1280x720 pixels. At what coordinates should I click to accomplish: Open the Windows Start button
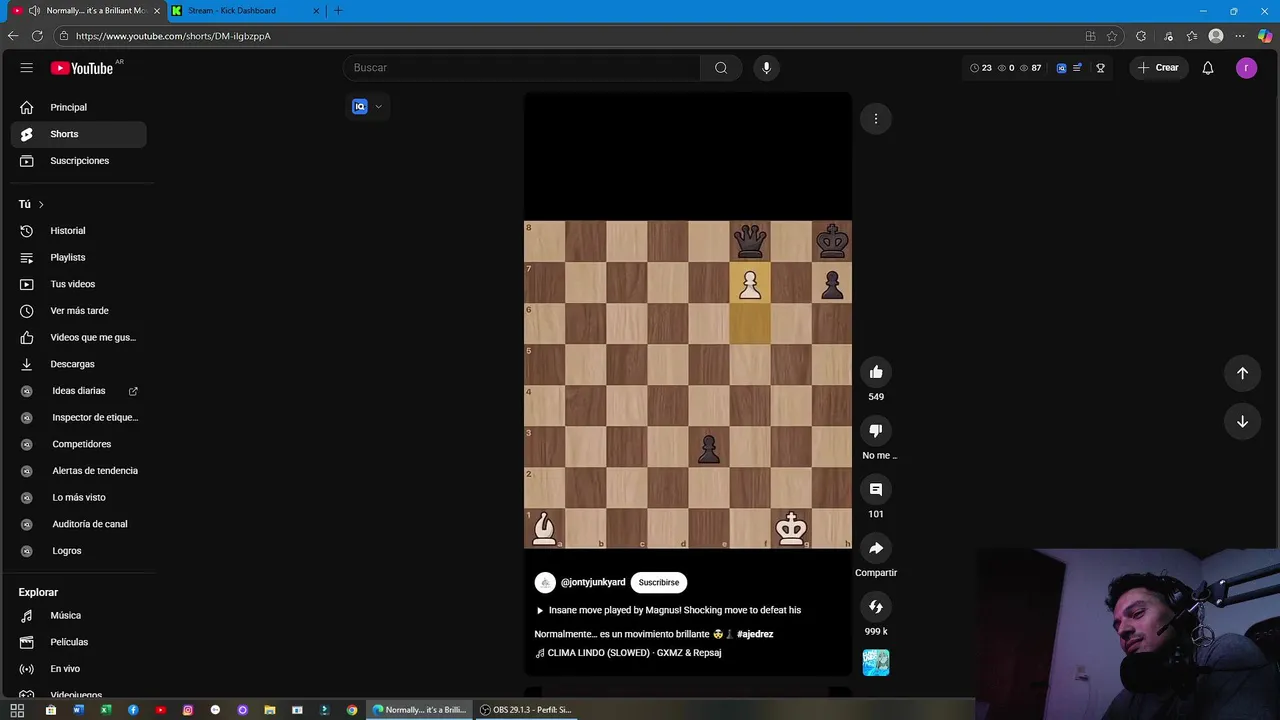click(x=17, y=710)
